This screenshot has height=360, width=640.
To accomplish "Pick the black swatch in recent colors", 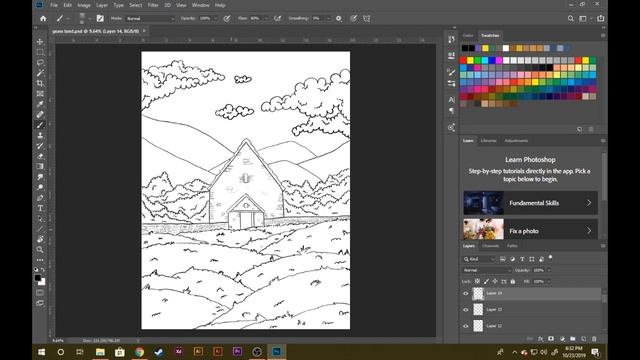I will (465, 49).
